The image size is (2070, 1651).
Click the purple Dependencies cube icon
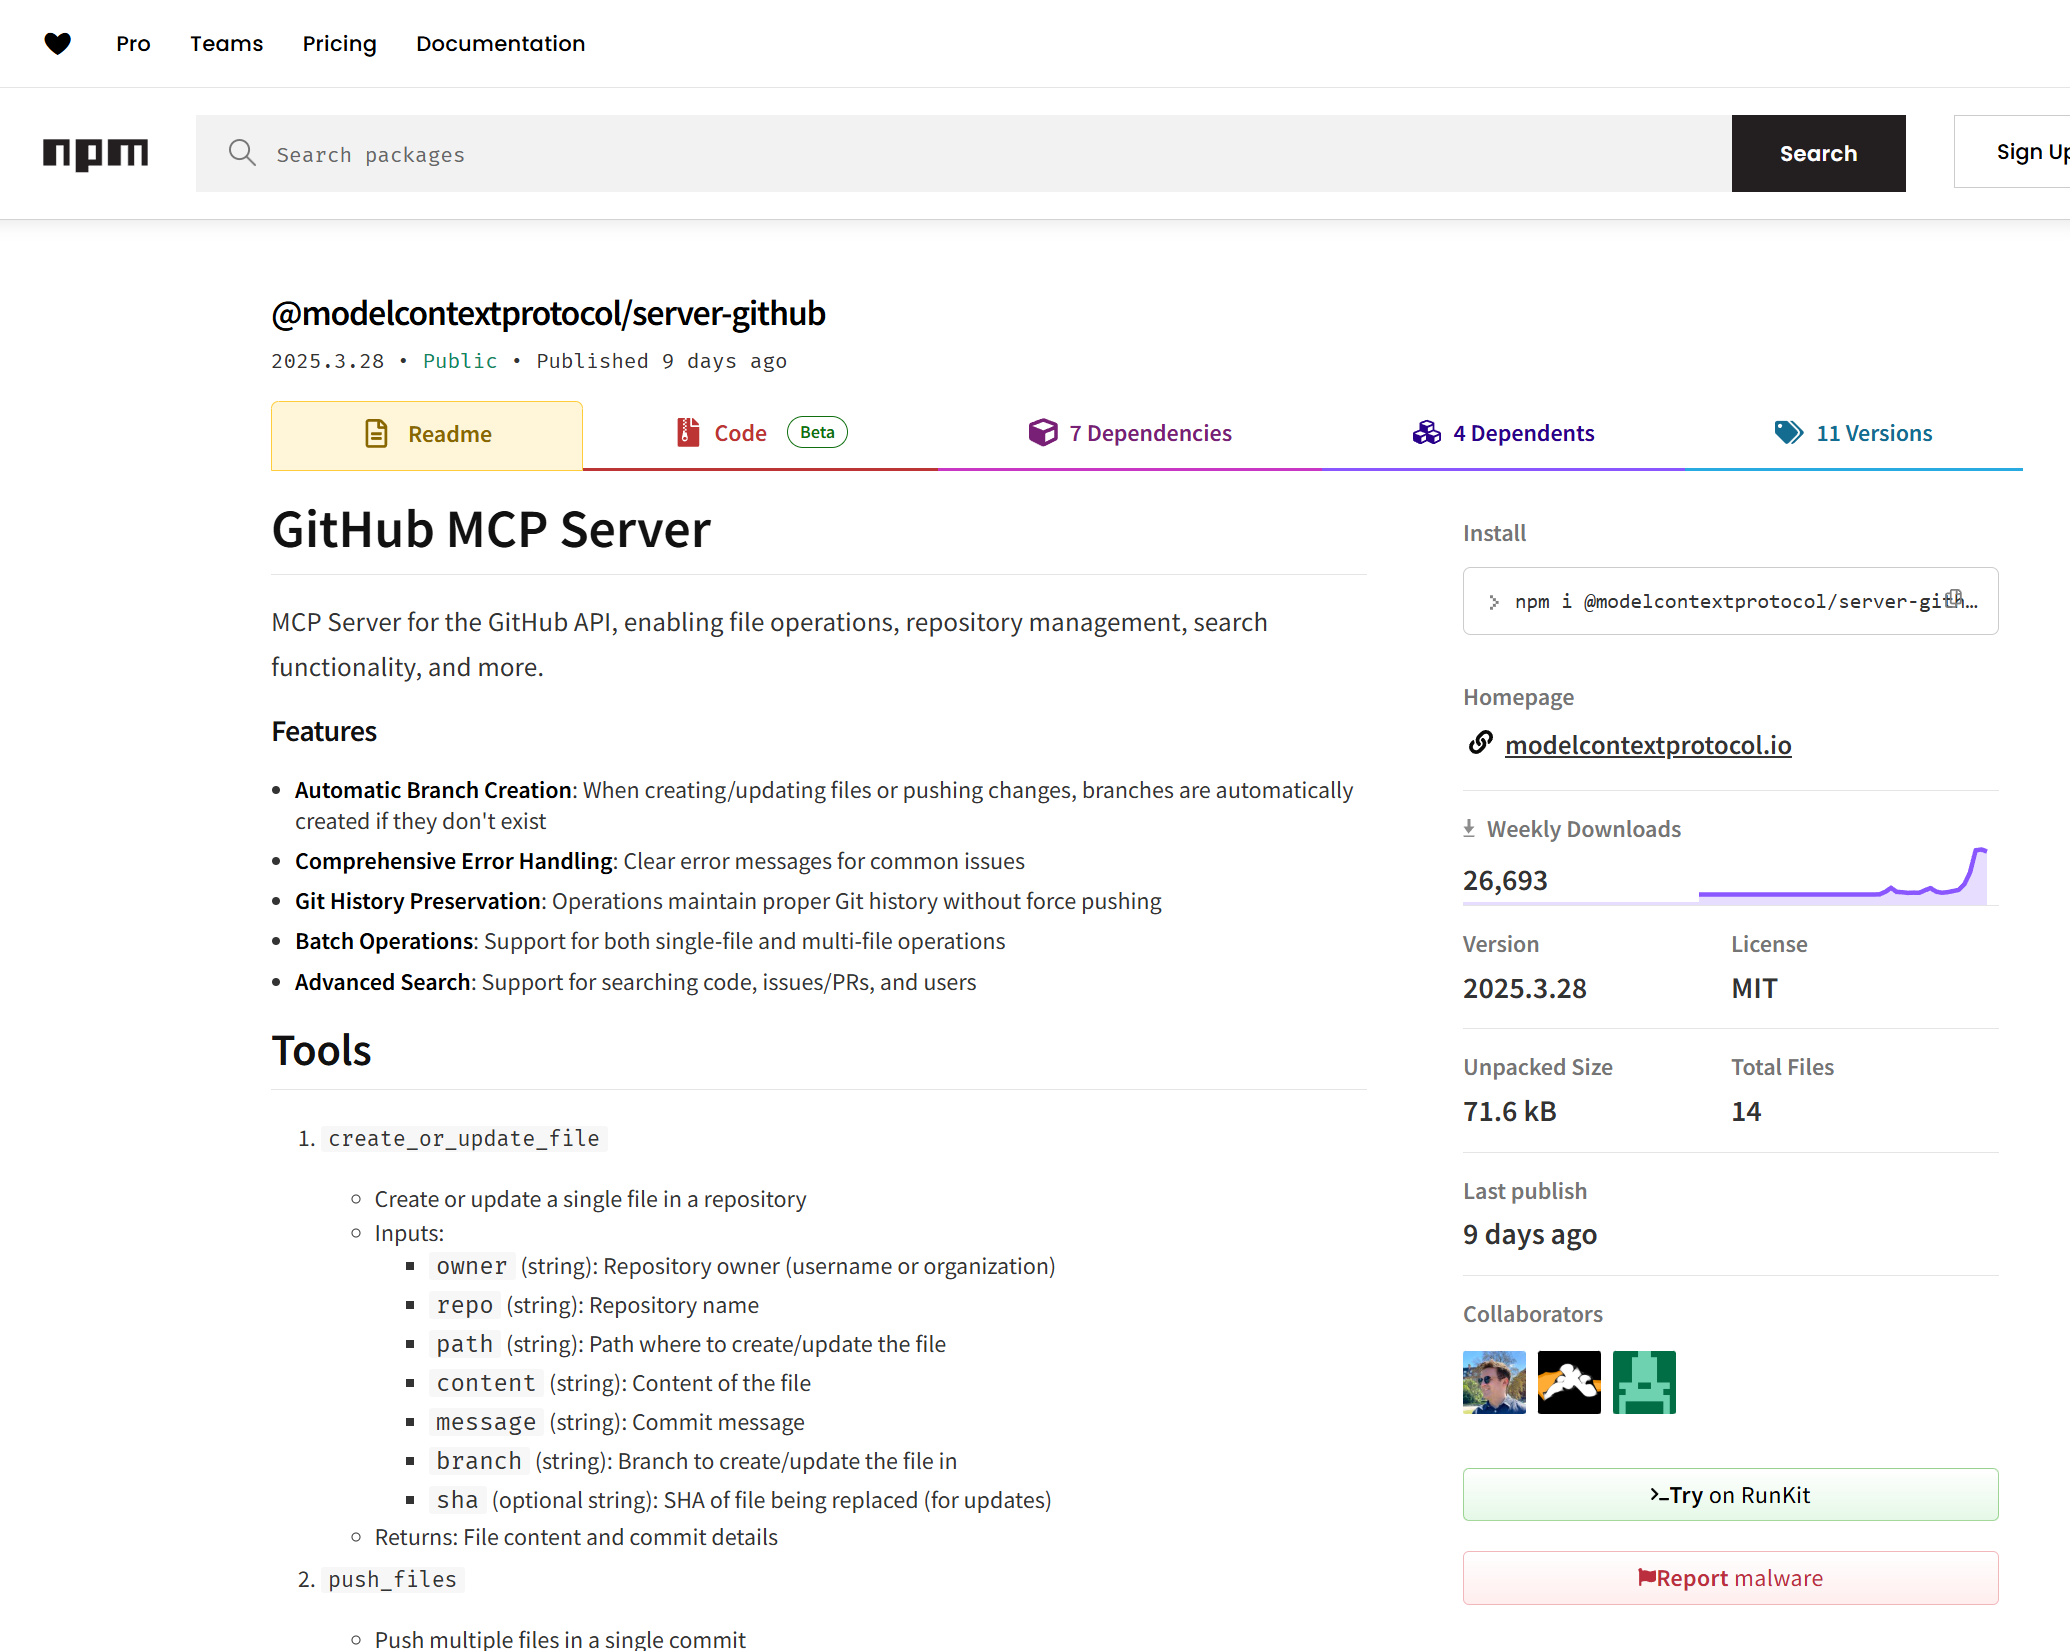[x=1043, y=432]
